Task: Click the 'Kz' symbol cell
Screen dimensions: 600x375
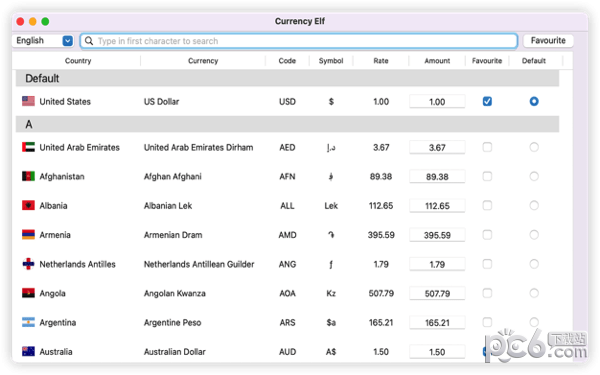Action: pyautogui.click(x=331, y=293)
